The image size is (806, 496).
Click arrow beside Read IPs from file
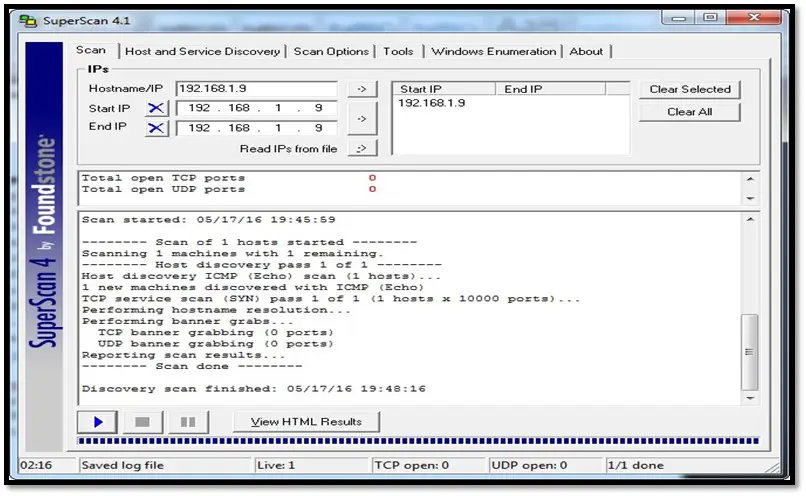361,149
